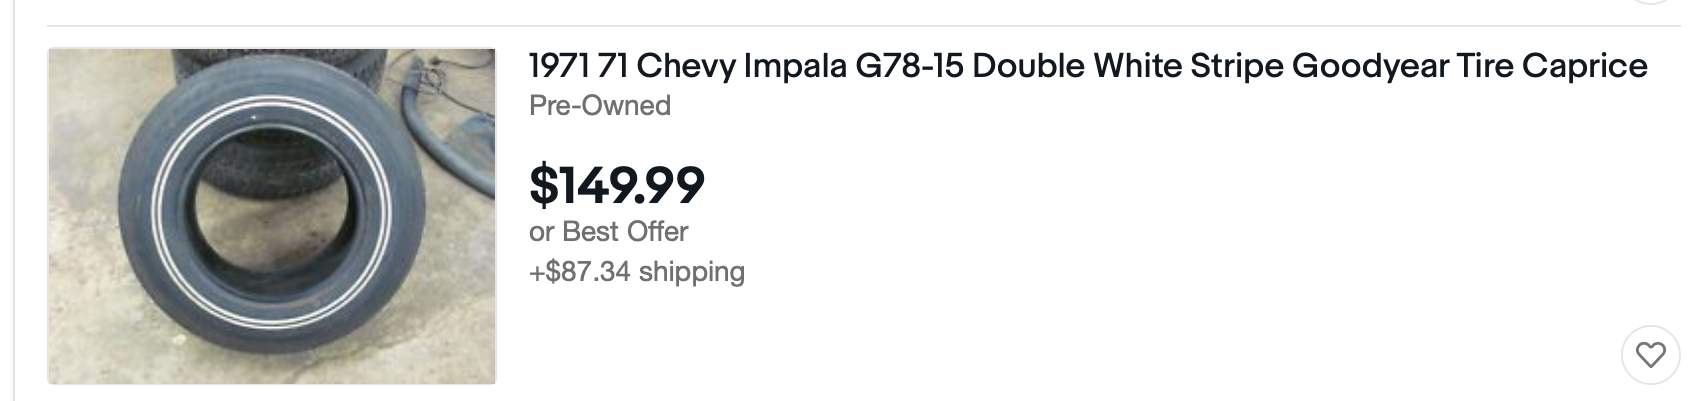Click the Pre-Owned condition label
Screen dimensions: 1705x401
(x=600, y=105)
